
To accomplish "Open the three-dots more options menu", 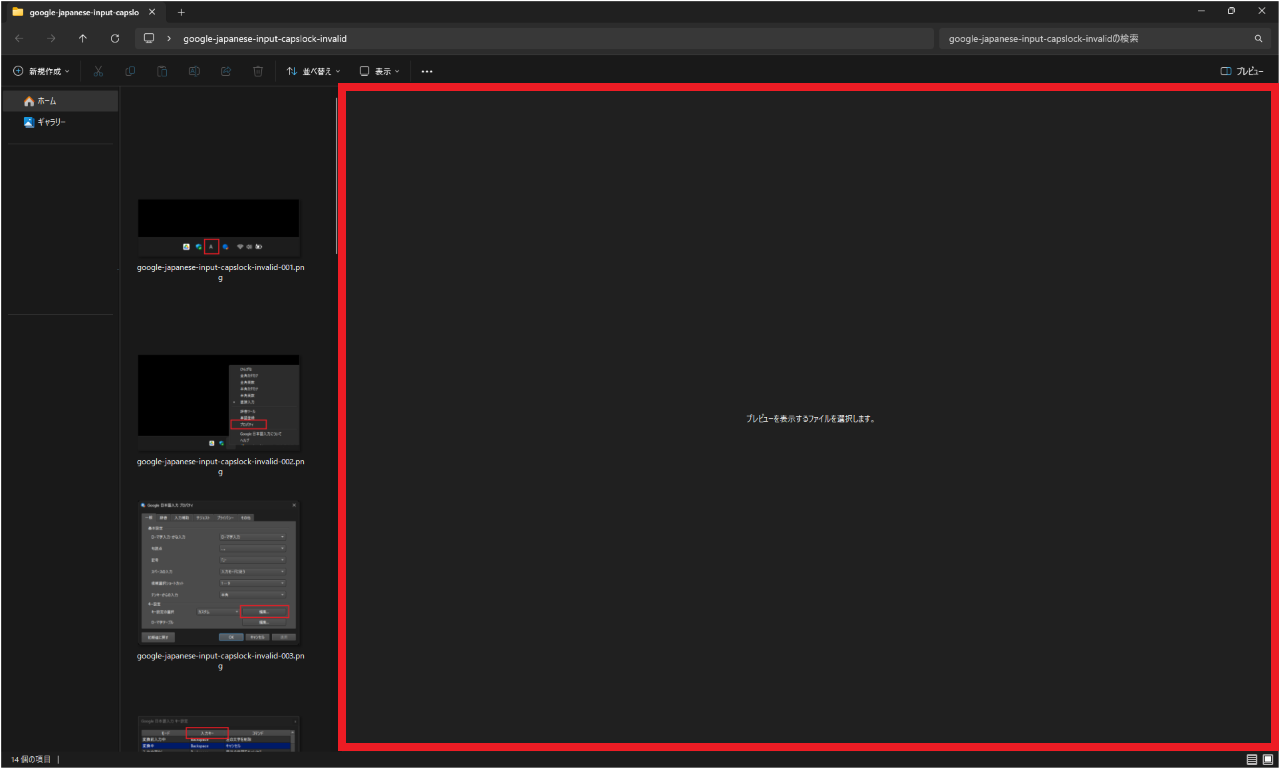I will point(427,71).
